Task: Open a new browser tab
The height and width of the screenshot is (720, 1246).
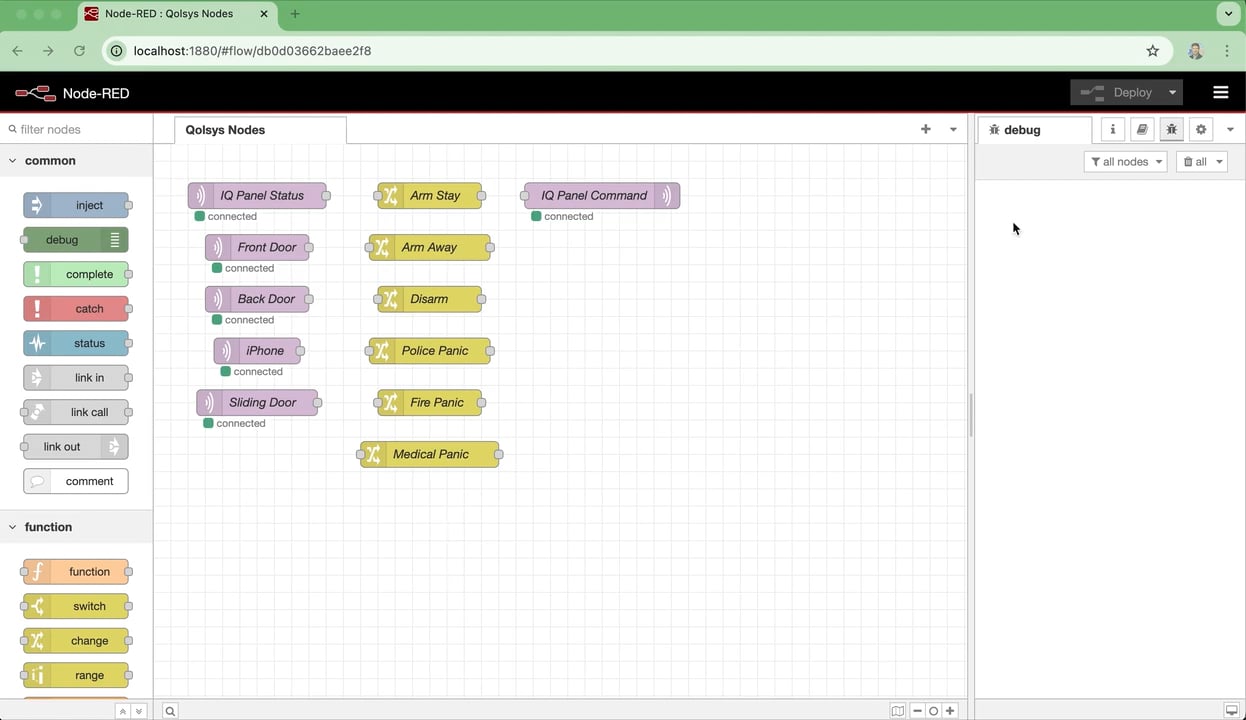Action: click(295, 14)
